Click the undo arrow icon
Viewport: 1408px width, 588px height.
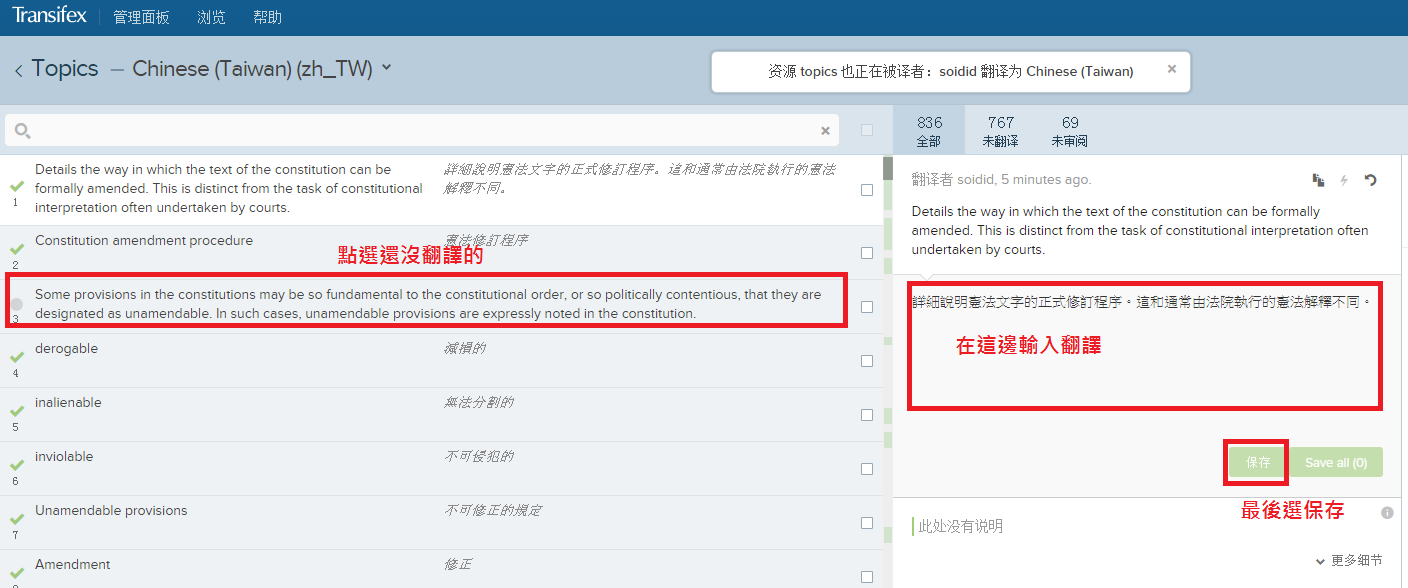(x=1370, y=180)
